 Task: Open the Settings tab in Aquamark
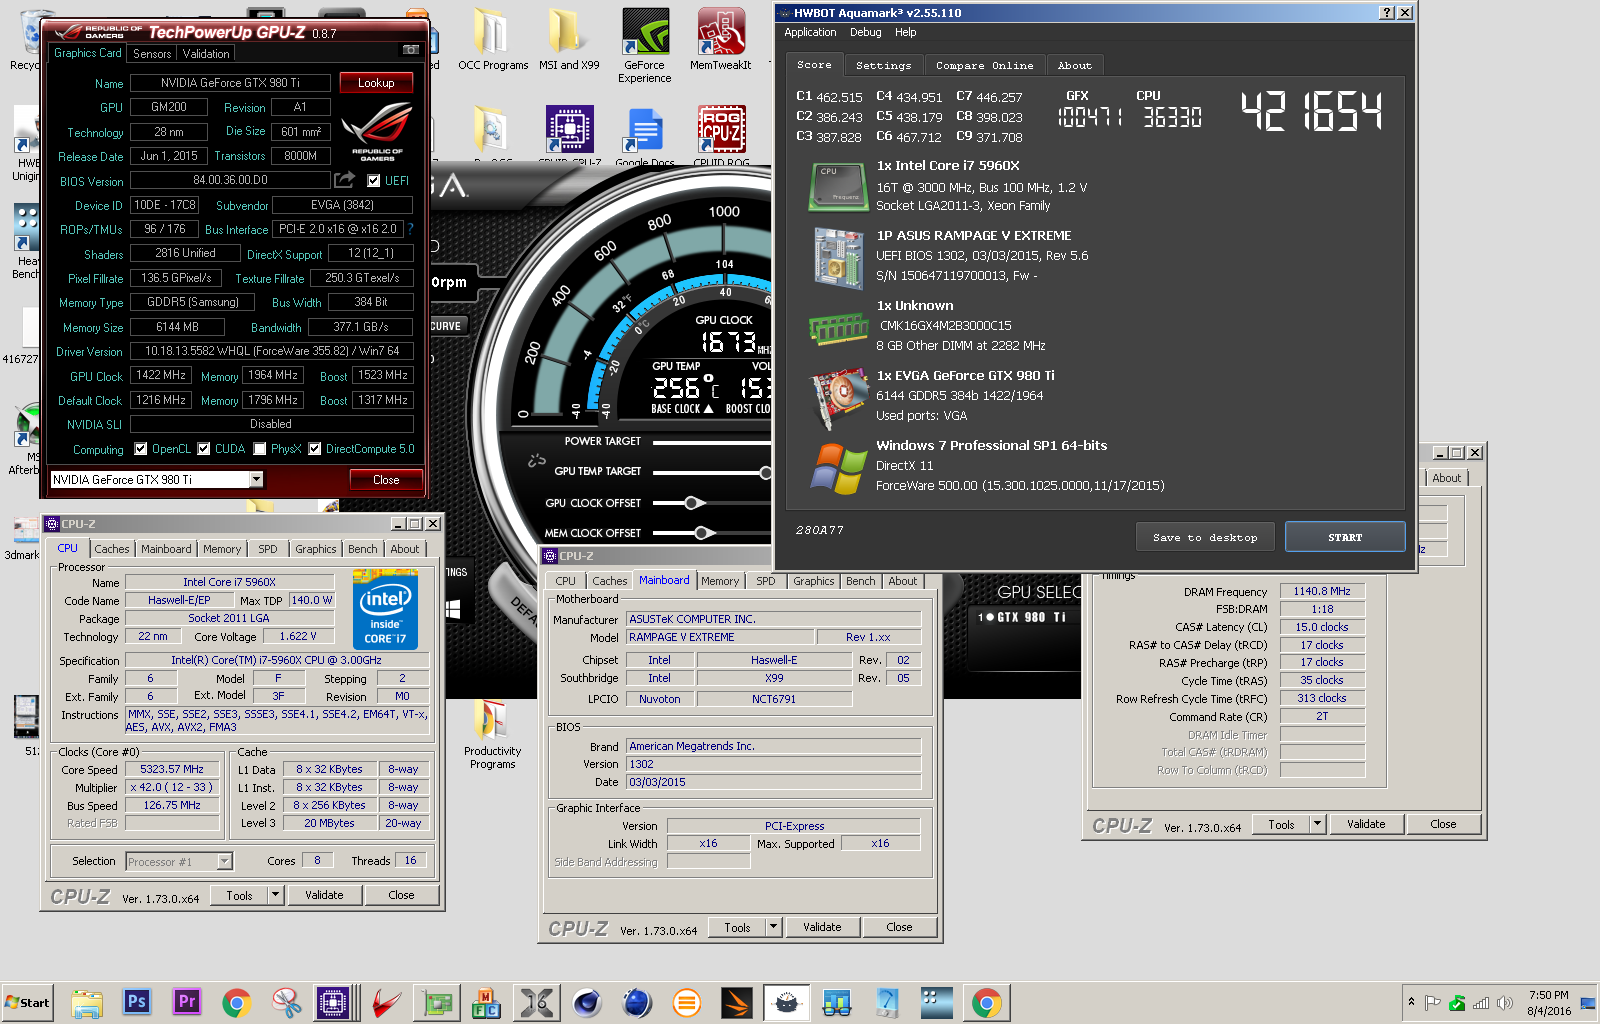[x=884, y=65]
